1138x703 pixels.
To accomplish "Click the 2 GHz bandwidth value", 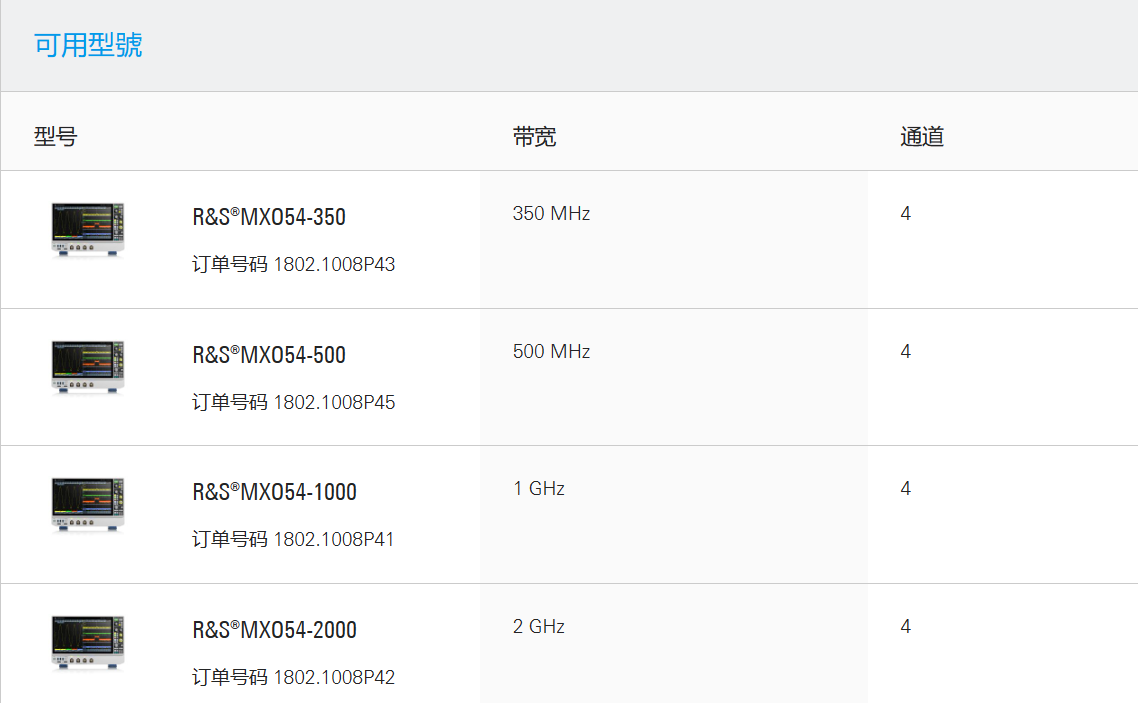I will 538,627.
